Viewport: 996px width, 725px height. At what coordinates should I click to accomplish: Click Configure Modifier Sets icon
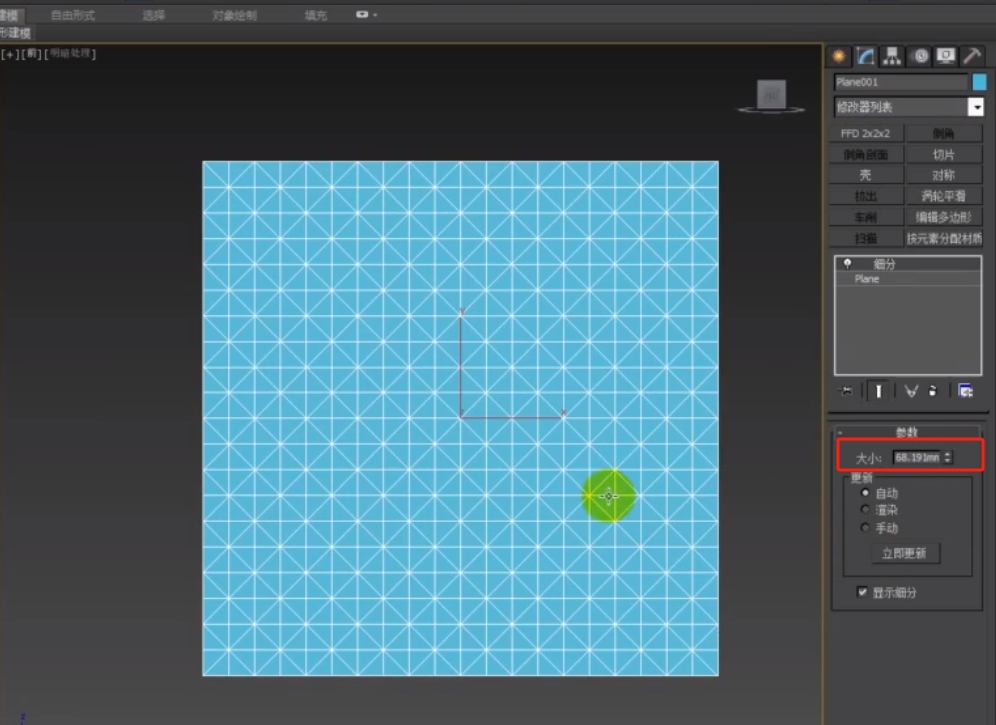click(965, 391)
